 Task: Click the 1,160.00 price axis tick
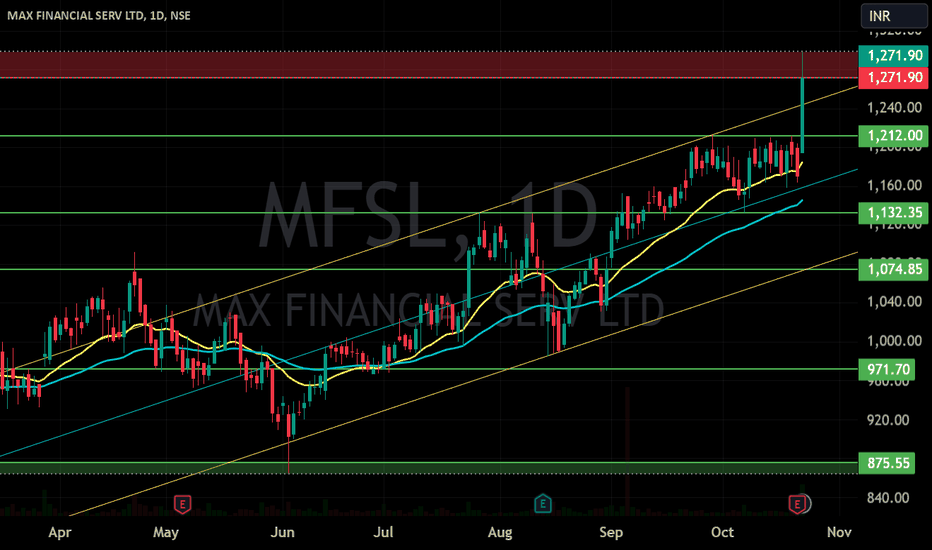coord(895,186)
